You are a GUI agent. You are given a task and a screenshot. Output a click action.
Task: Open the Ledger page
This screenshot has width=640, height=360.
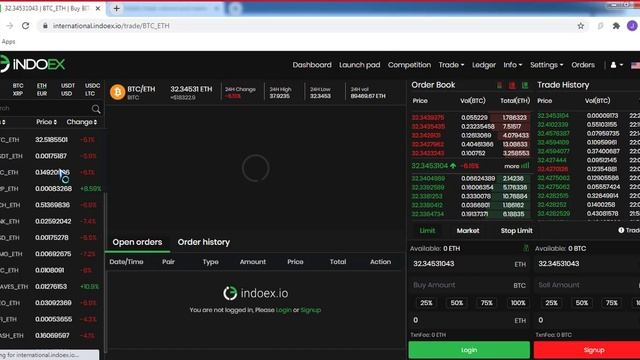(484, 65)
